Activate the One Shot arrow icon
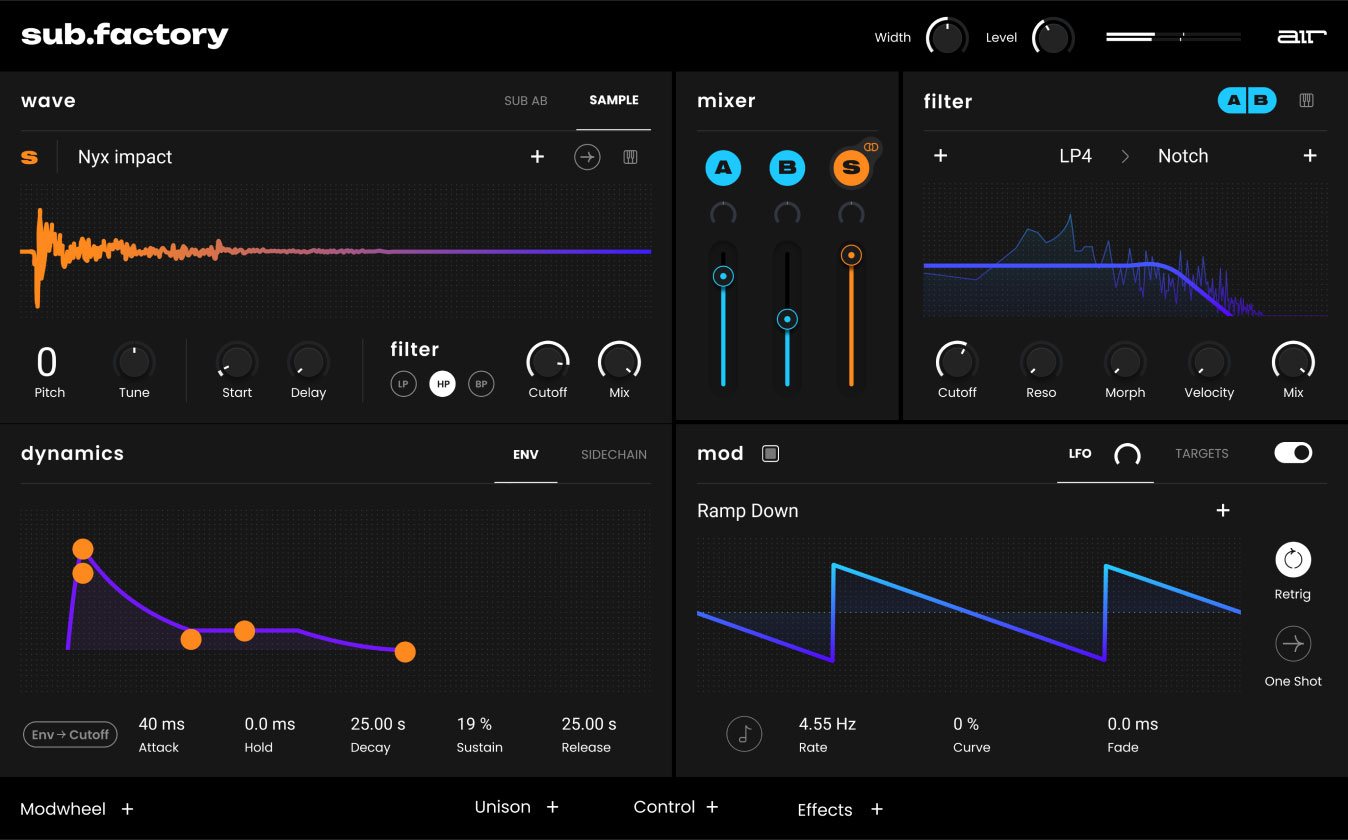1348x840 pixels. [1292, 644]
